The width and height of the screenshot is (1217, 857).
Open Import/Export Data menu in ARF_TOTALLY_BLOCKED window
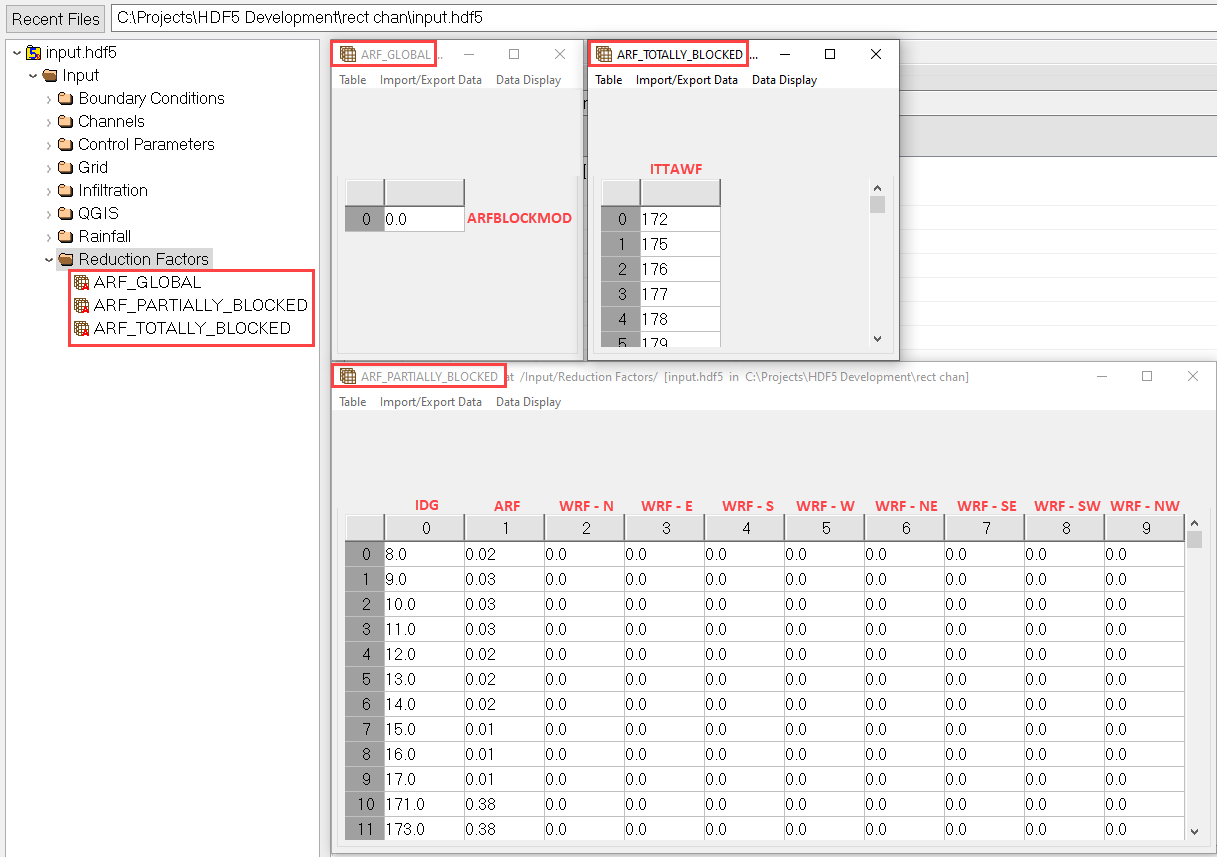click(686, 80)
